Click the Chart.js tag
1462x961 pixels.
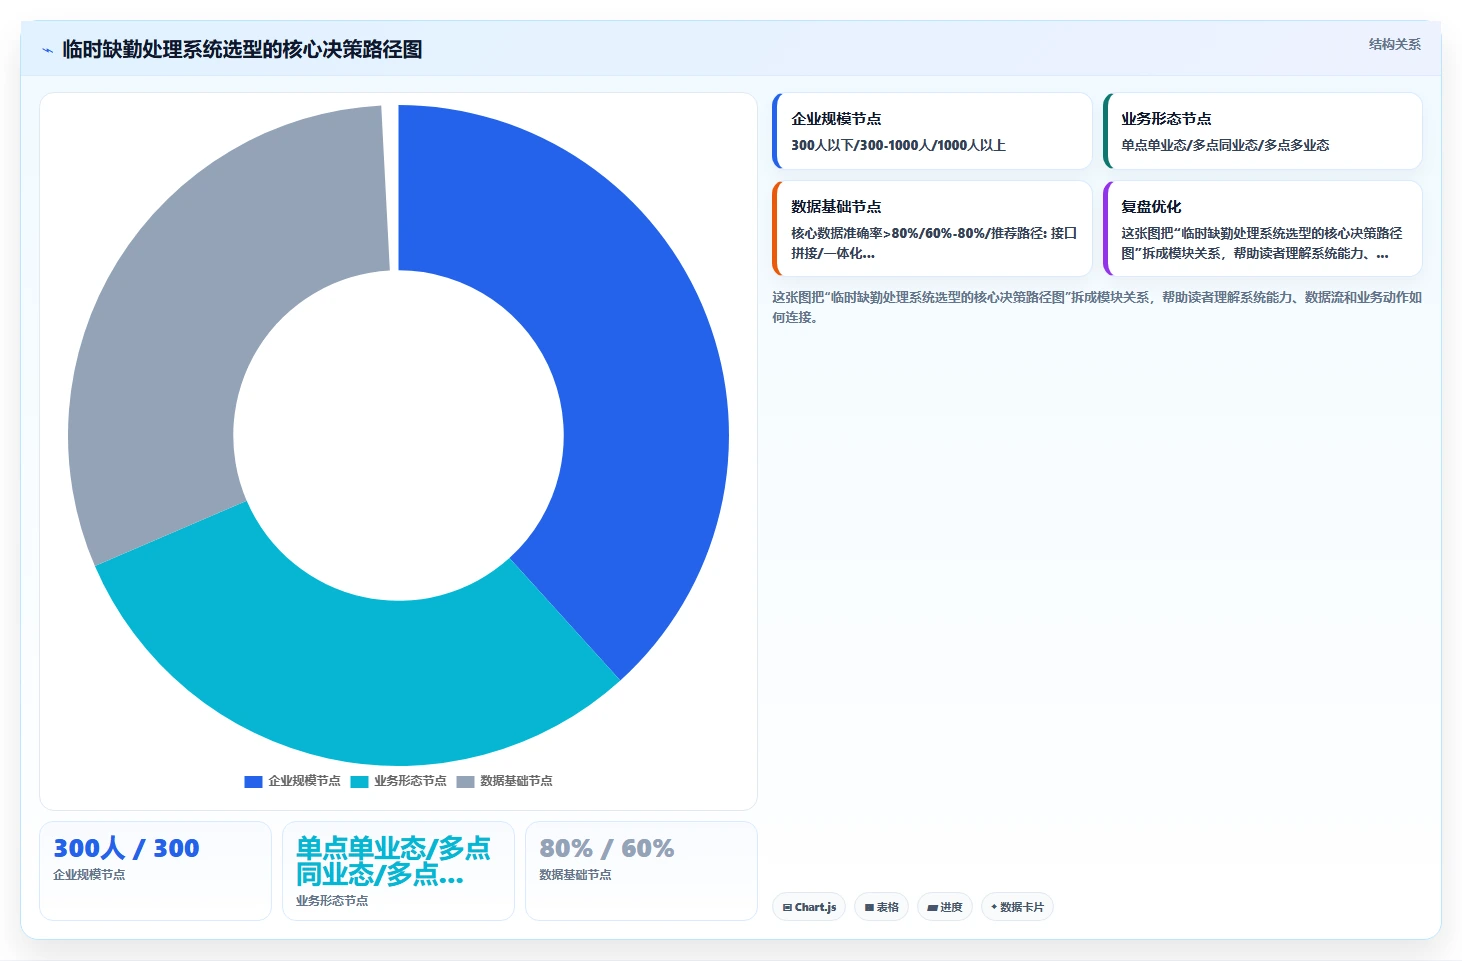click(809, 907)
